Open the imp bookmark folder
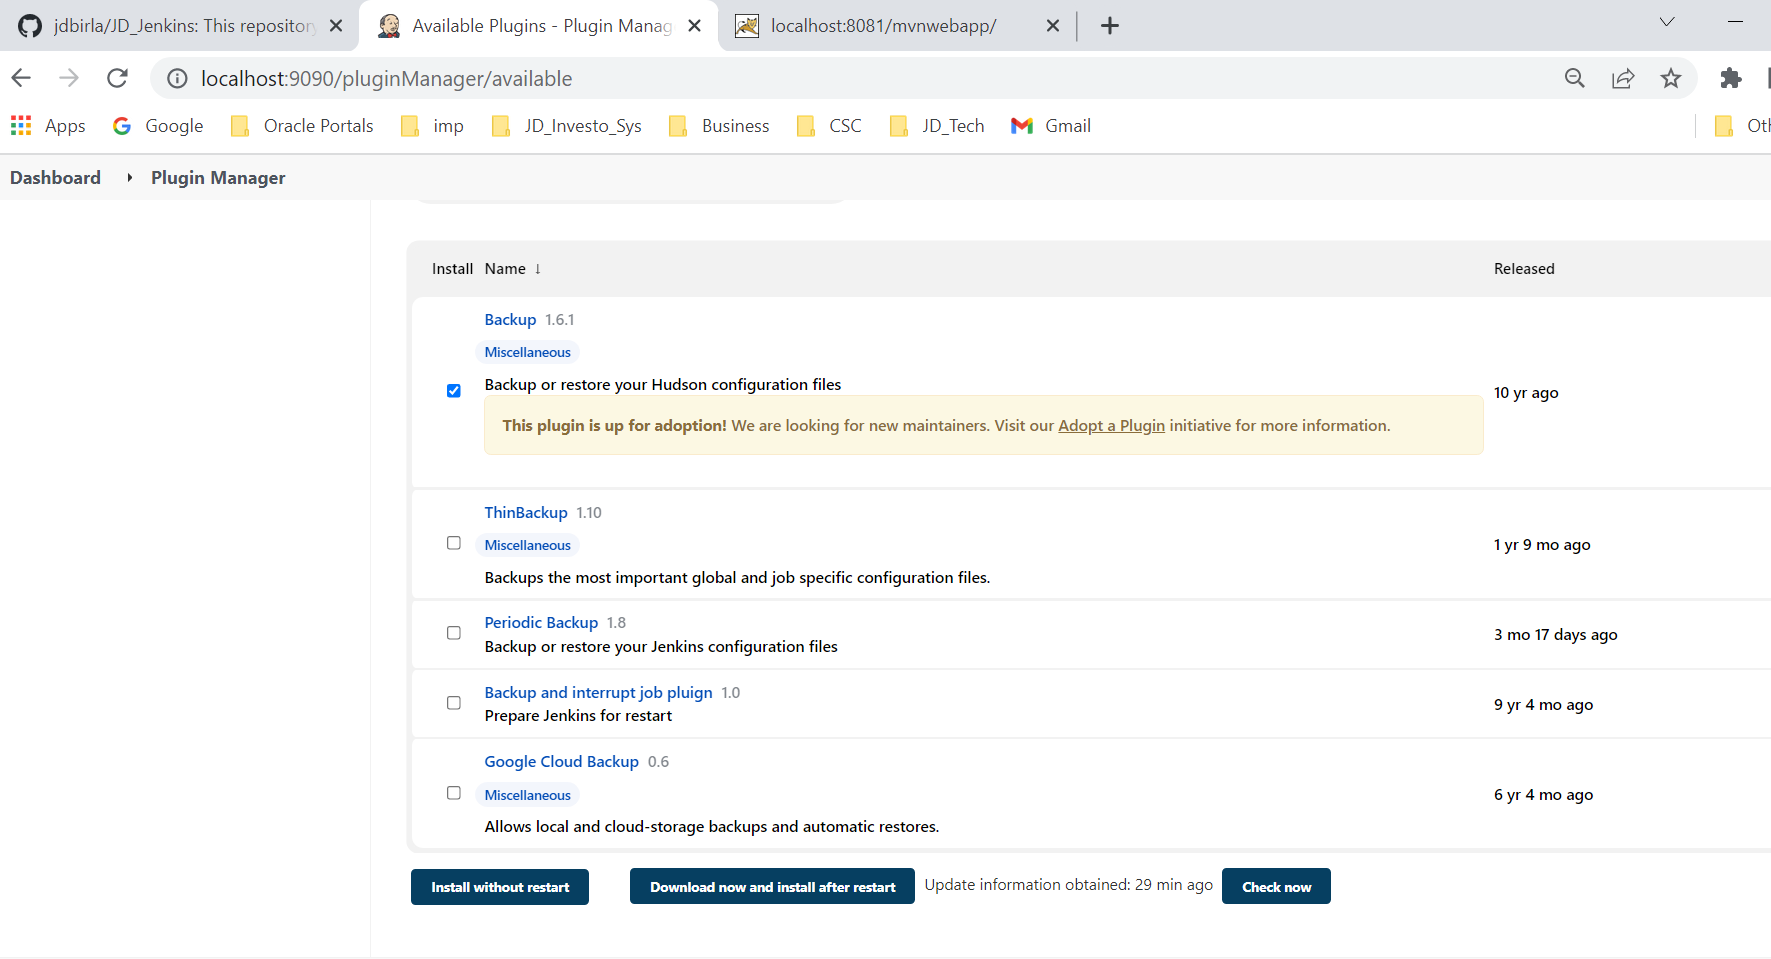 click(433, 126)
